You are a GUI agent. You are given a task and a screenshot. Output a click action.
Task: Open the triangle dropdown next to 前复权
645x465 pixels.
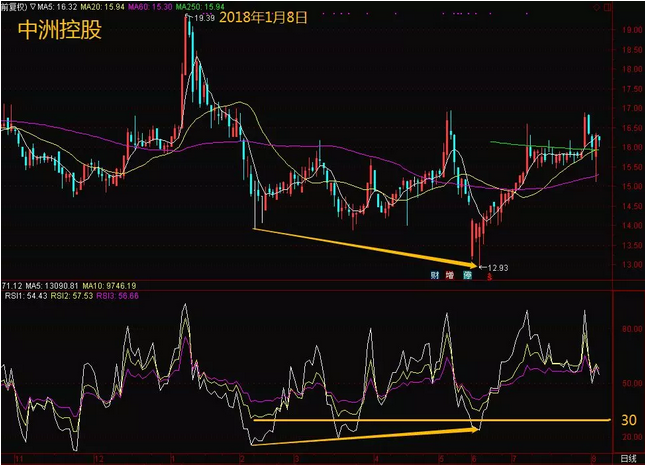(32, 6)
